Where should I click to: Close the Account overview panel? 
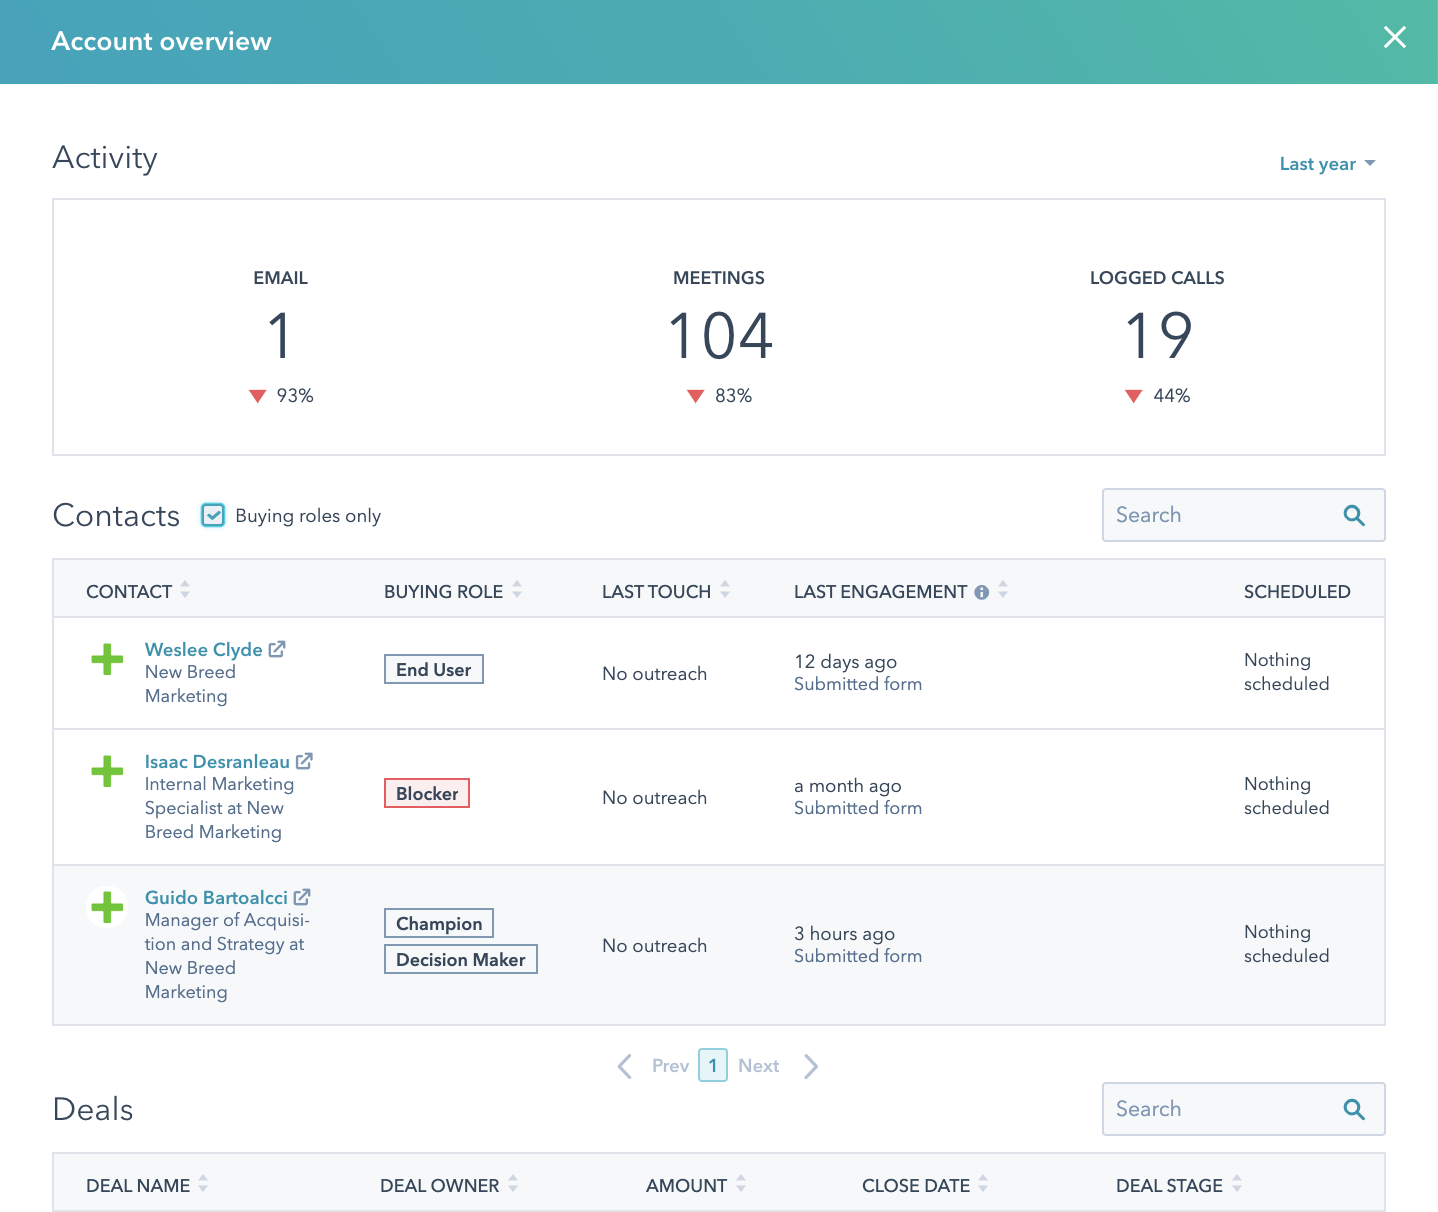pos(1394,38)
